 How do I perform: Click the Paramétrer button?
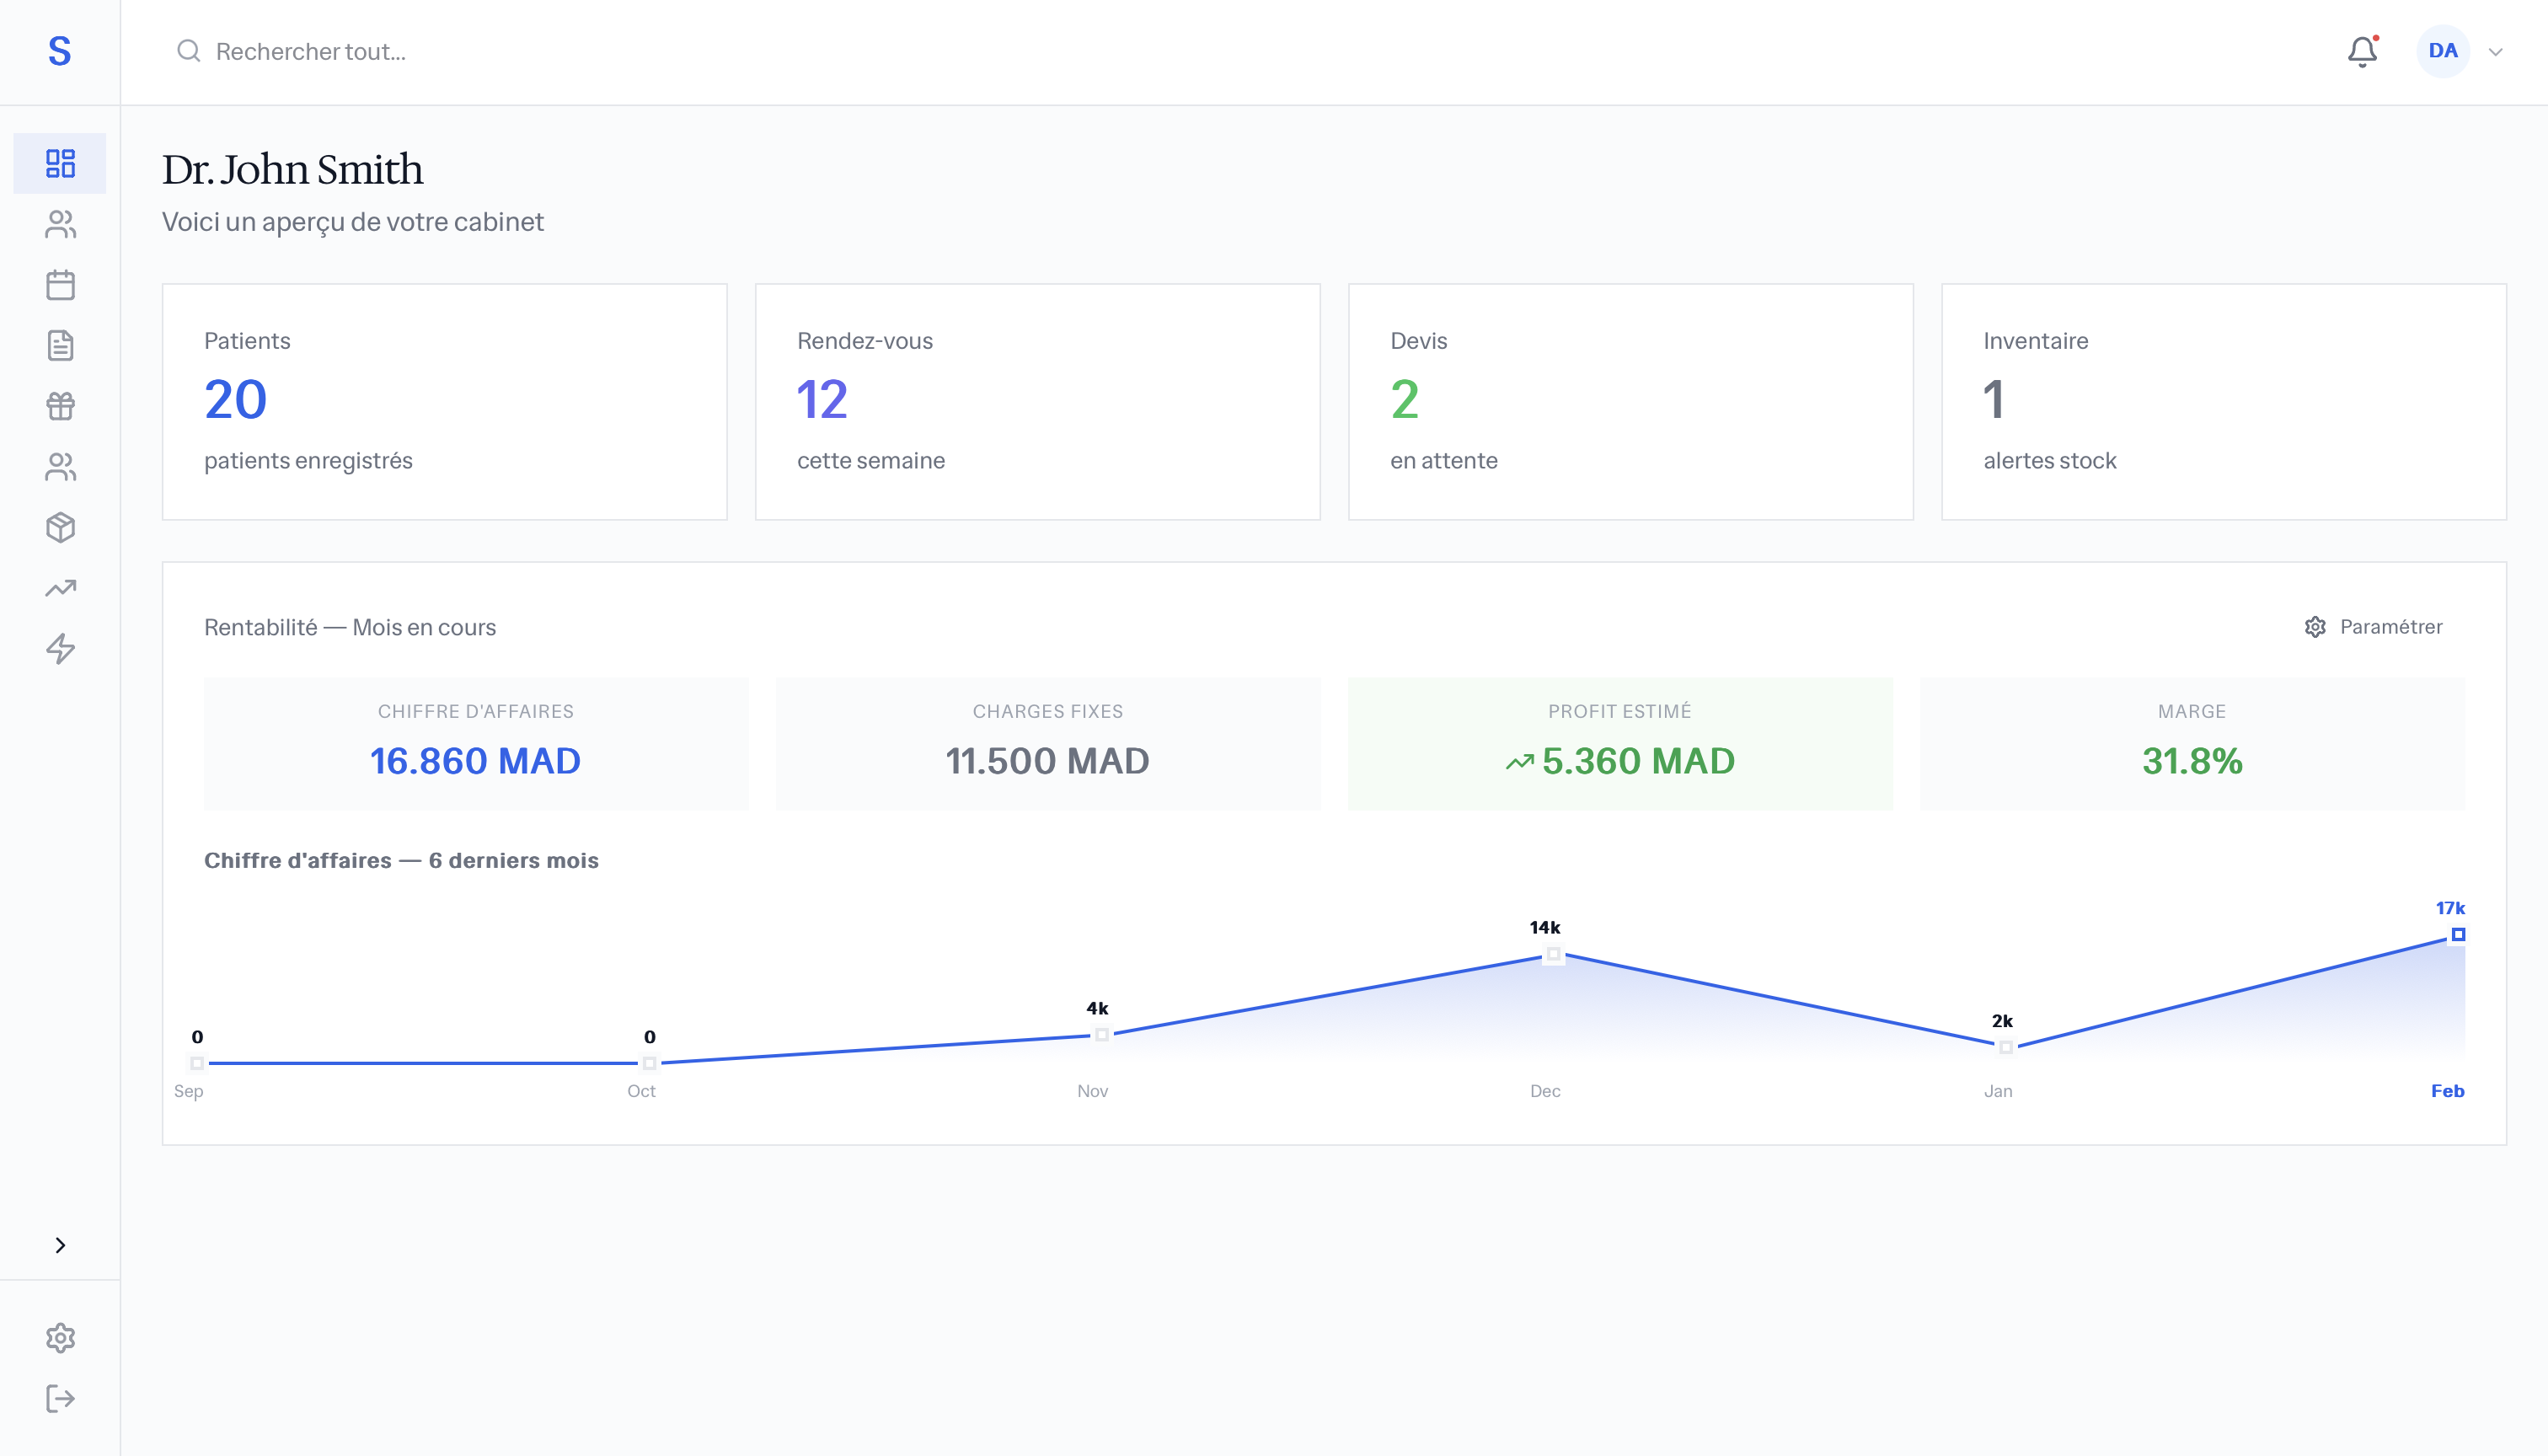point(2373,627)
